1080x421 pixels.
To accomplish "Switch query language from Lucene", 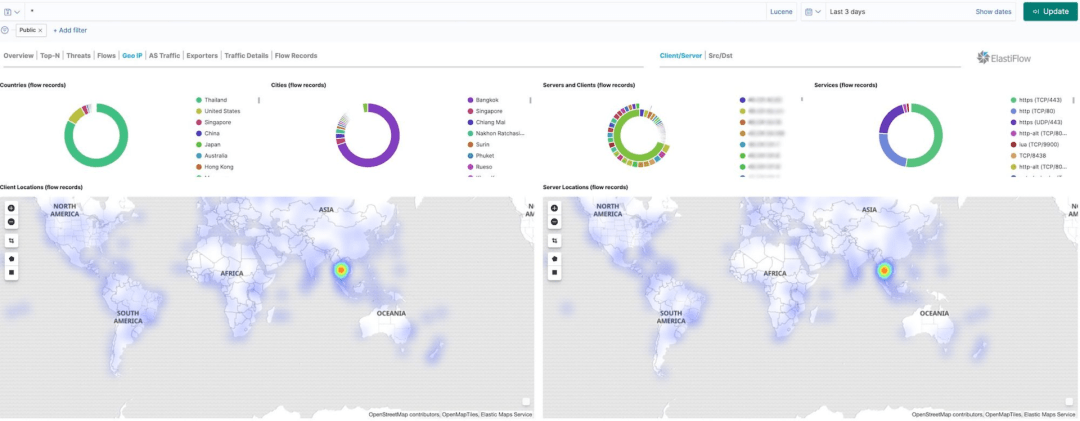I will click(x=781, y=11).
